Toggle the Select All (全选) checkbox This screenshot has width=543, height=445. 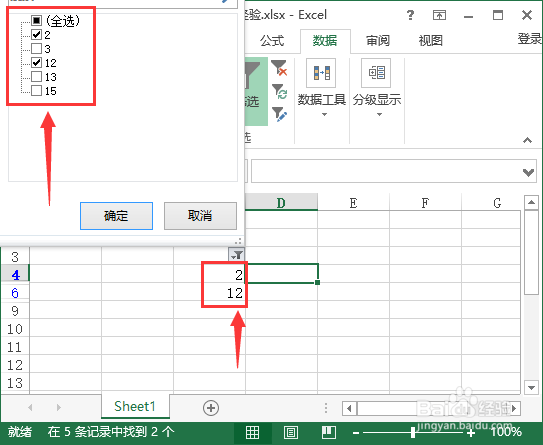(x=37, y=20)
